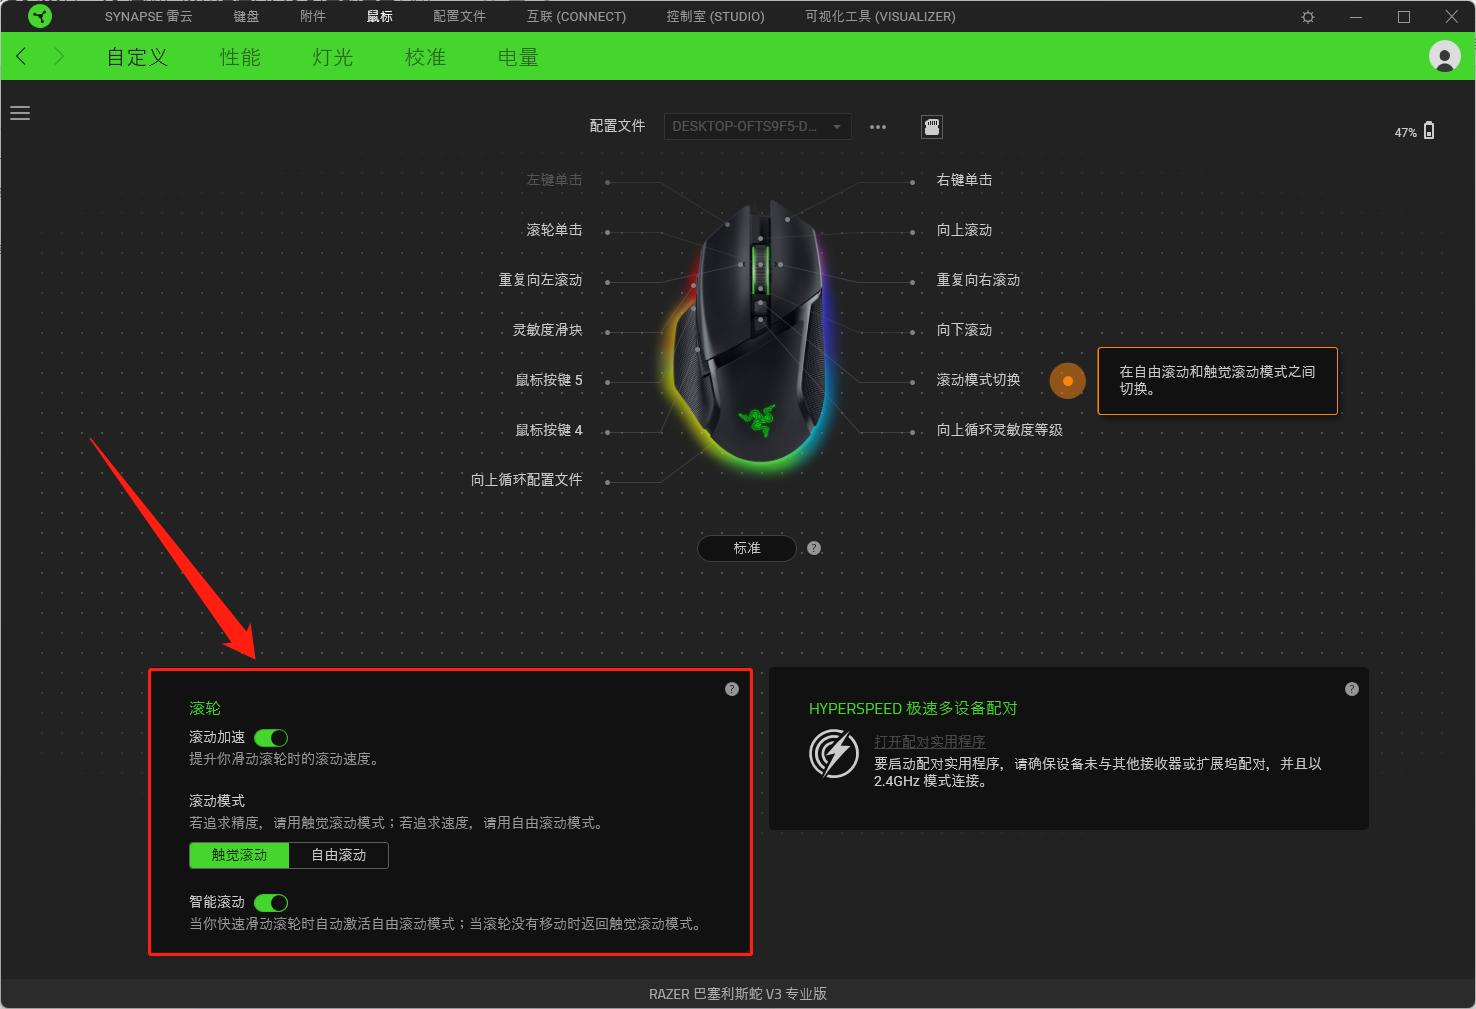Open the hamburger sidebar menu

(20, 113)
